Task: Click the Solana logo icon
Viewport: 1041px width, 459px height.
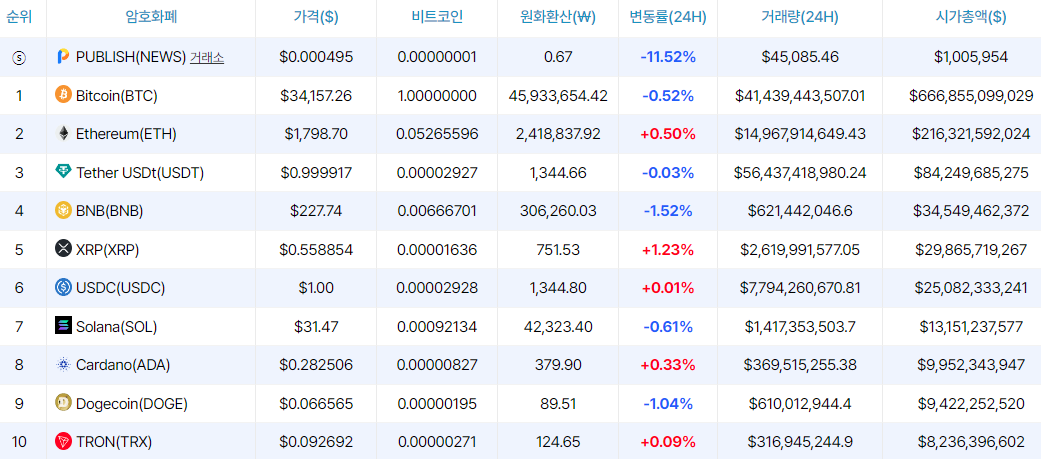Action: (63, 325)
